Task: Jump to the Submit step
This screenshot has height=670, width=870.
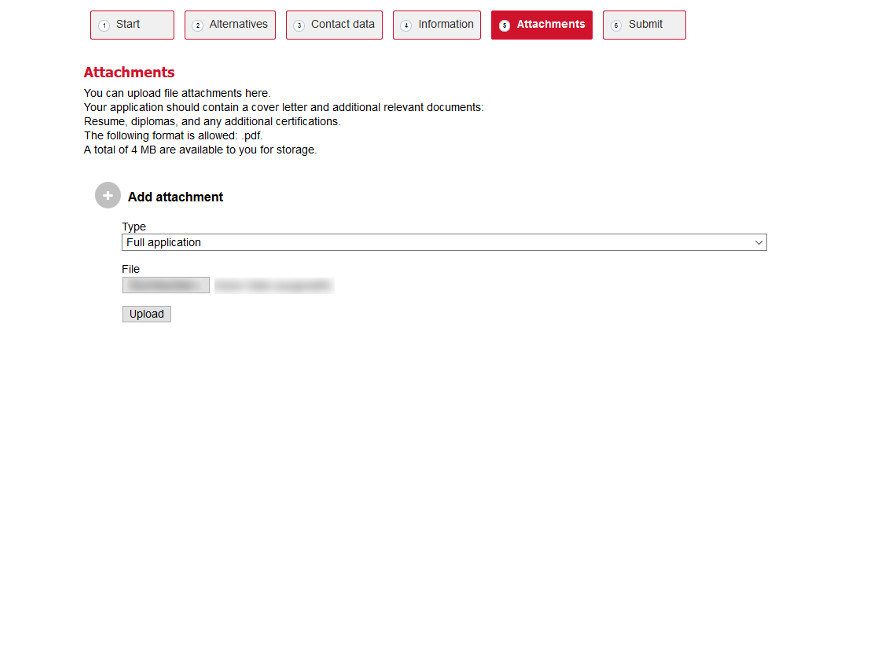Action: (644, 25)
